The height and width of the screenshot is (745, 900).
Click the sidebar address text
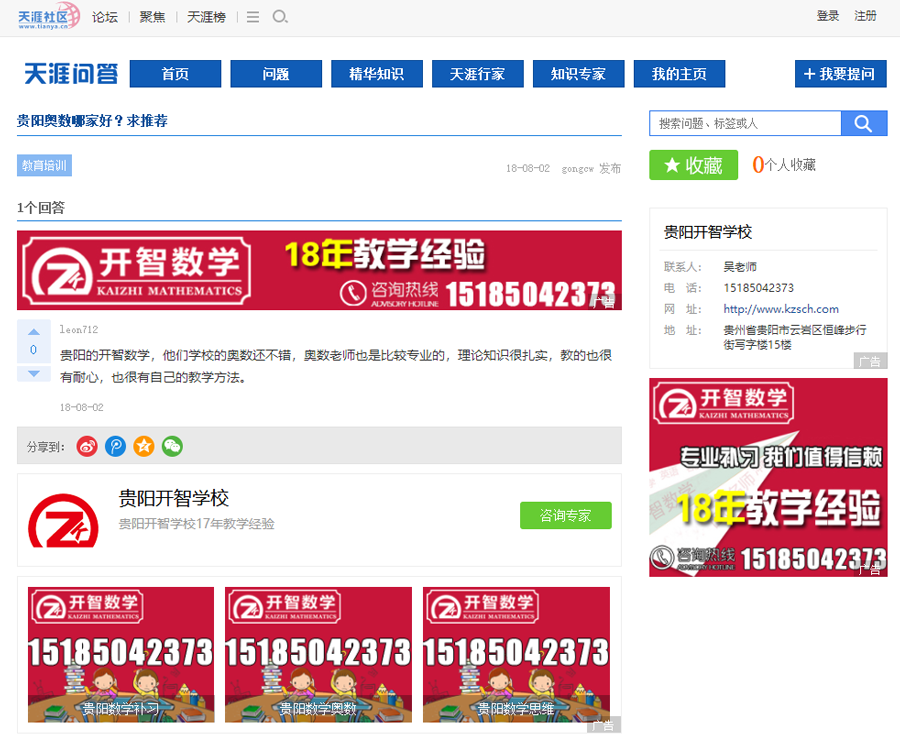[794, 337]
